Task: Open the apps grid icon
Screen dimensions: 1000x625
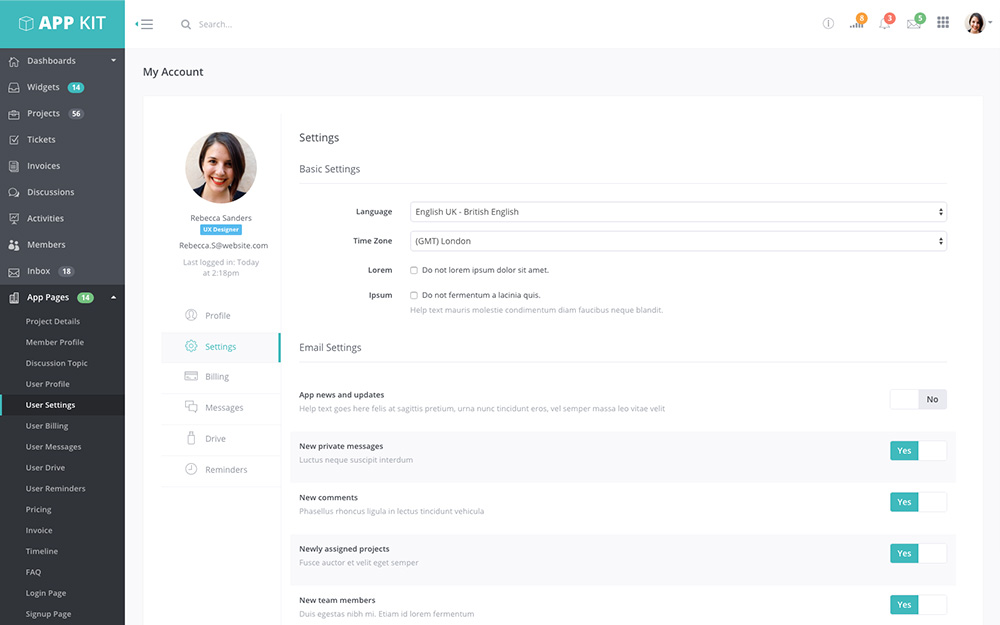Action: 943,23
